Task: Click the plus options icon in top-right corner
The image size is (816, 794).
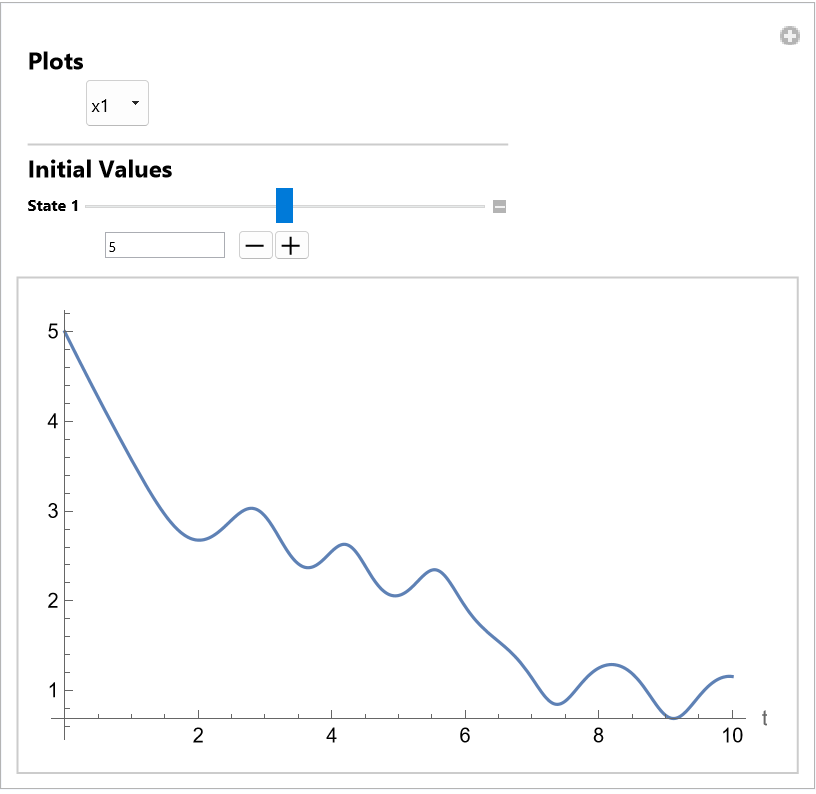Action: point(790,37)
